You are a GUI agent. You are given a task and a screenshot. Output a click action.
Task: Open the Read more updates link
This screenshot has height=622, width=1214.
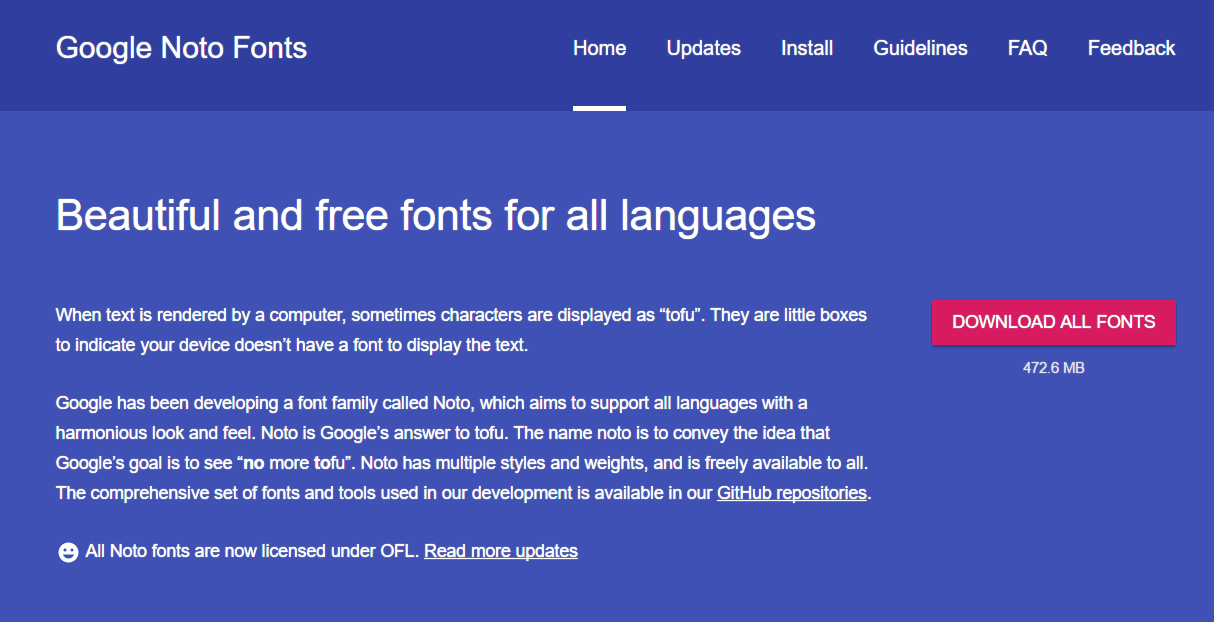pos(500,551)
